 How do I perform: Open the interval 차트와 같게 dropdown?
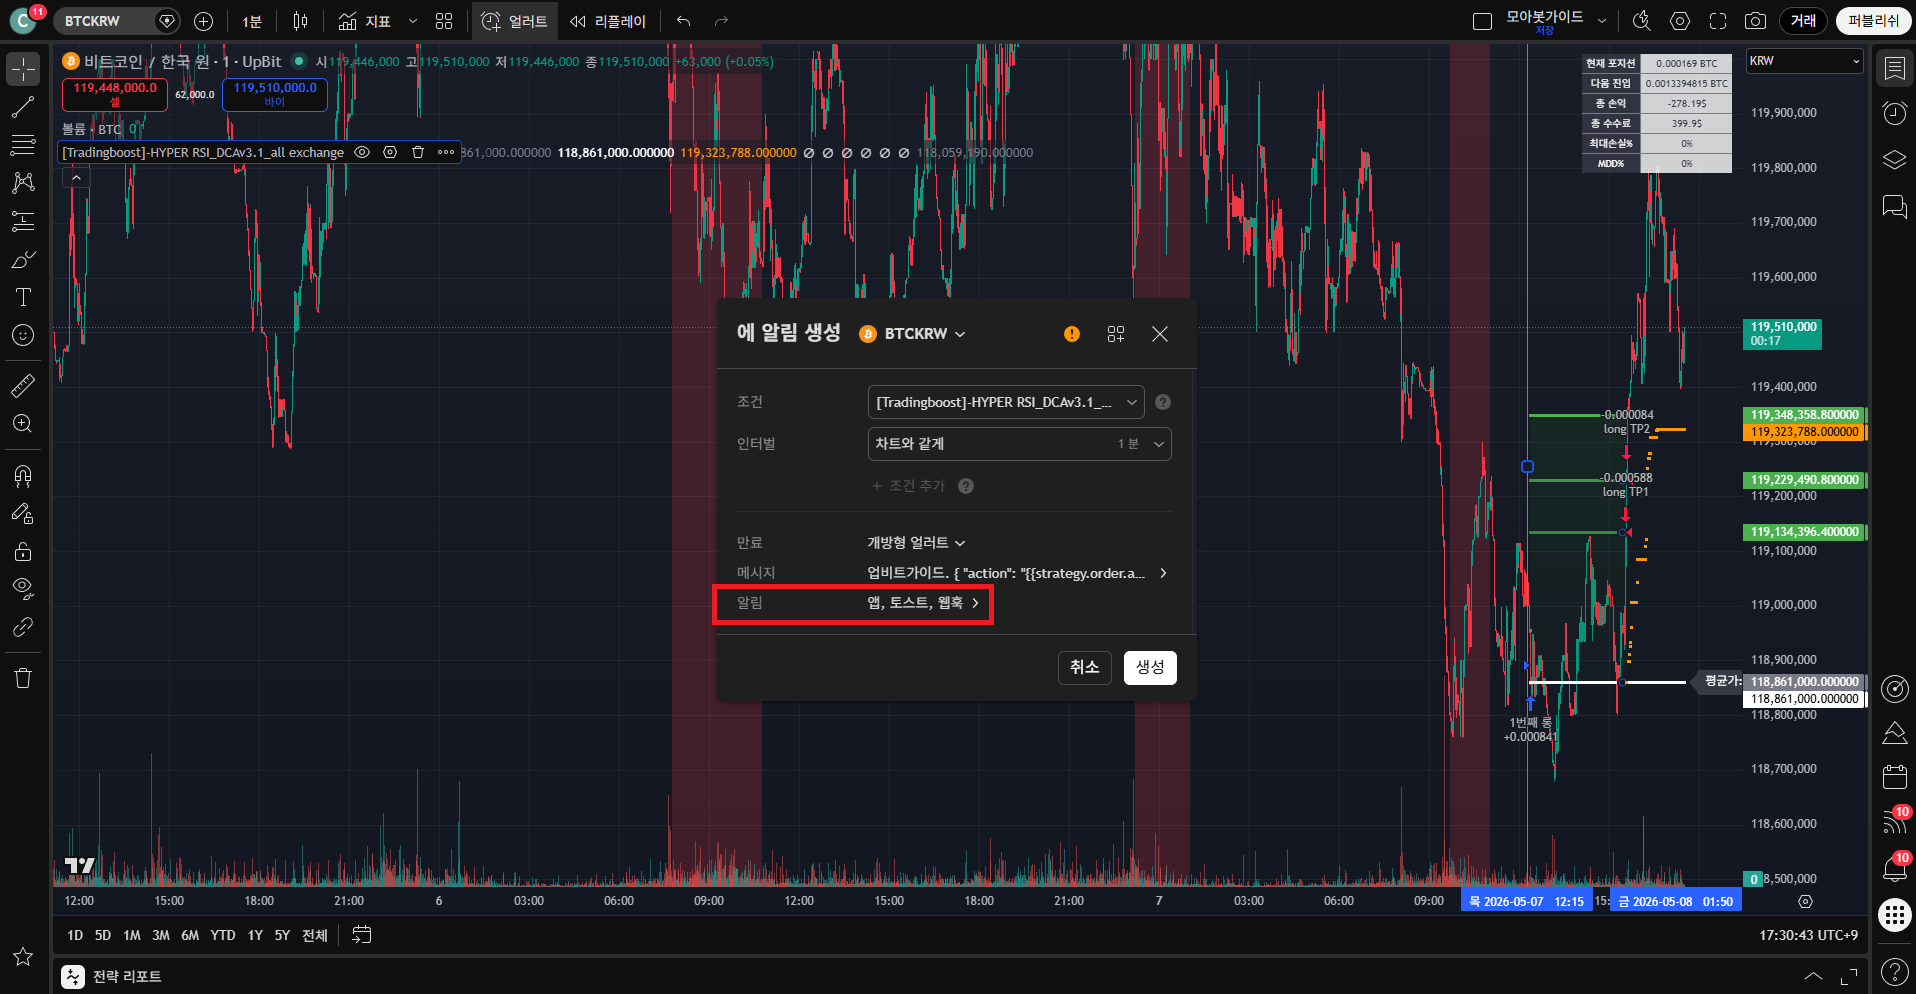1019,444
